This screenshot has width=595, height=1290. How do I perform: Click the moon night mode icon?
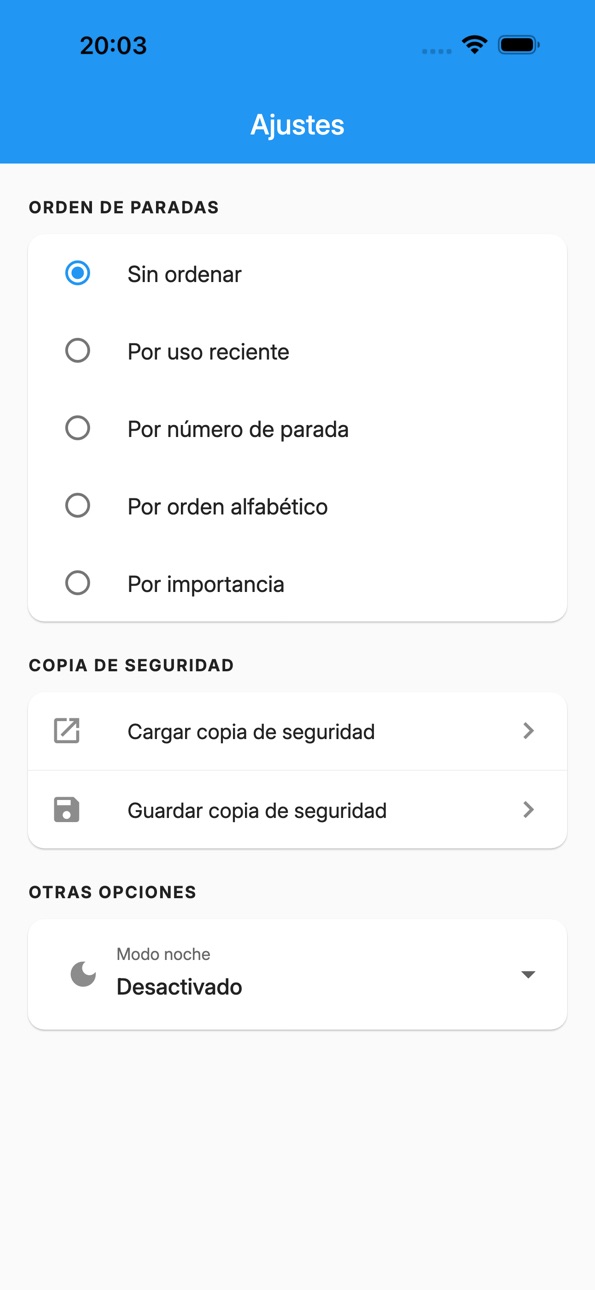[x=83, y=973]
